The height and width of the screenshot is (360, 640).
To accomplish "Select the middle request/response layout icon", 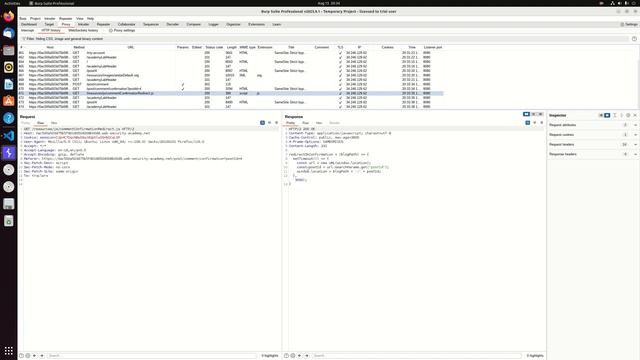I will pyautogui.click(x=533, y=114).
